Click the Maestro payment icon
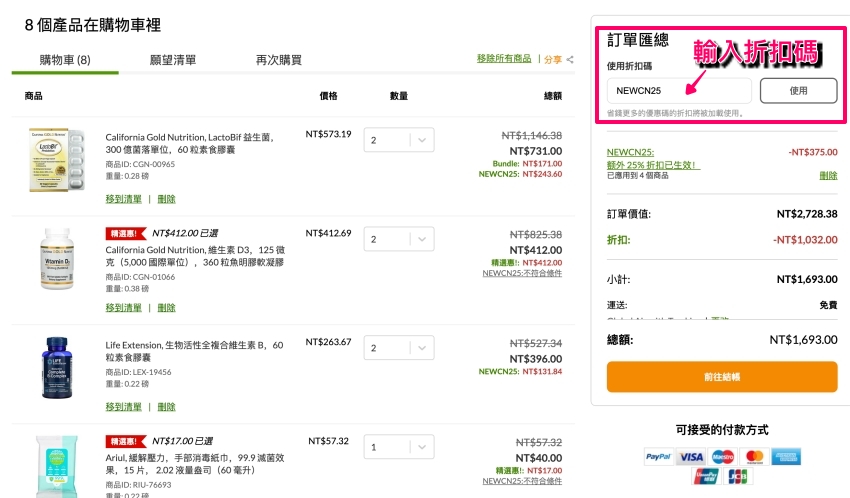 coord(722,457)
